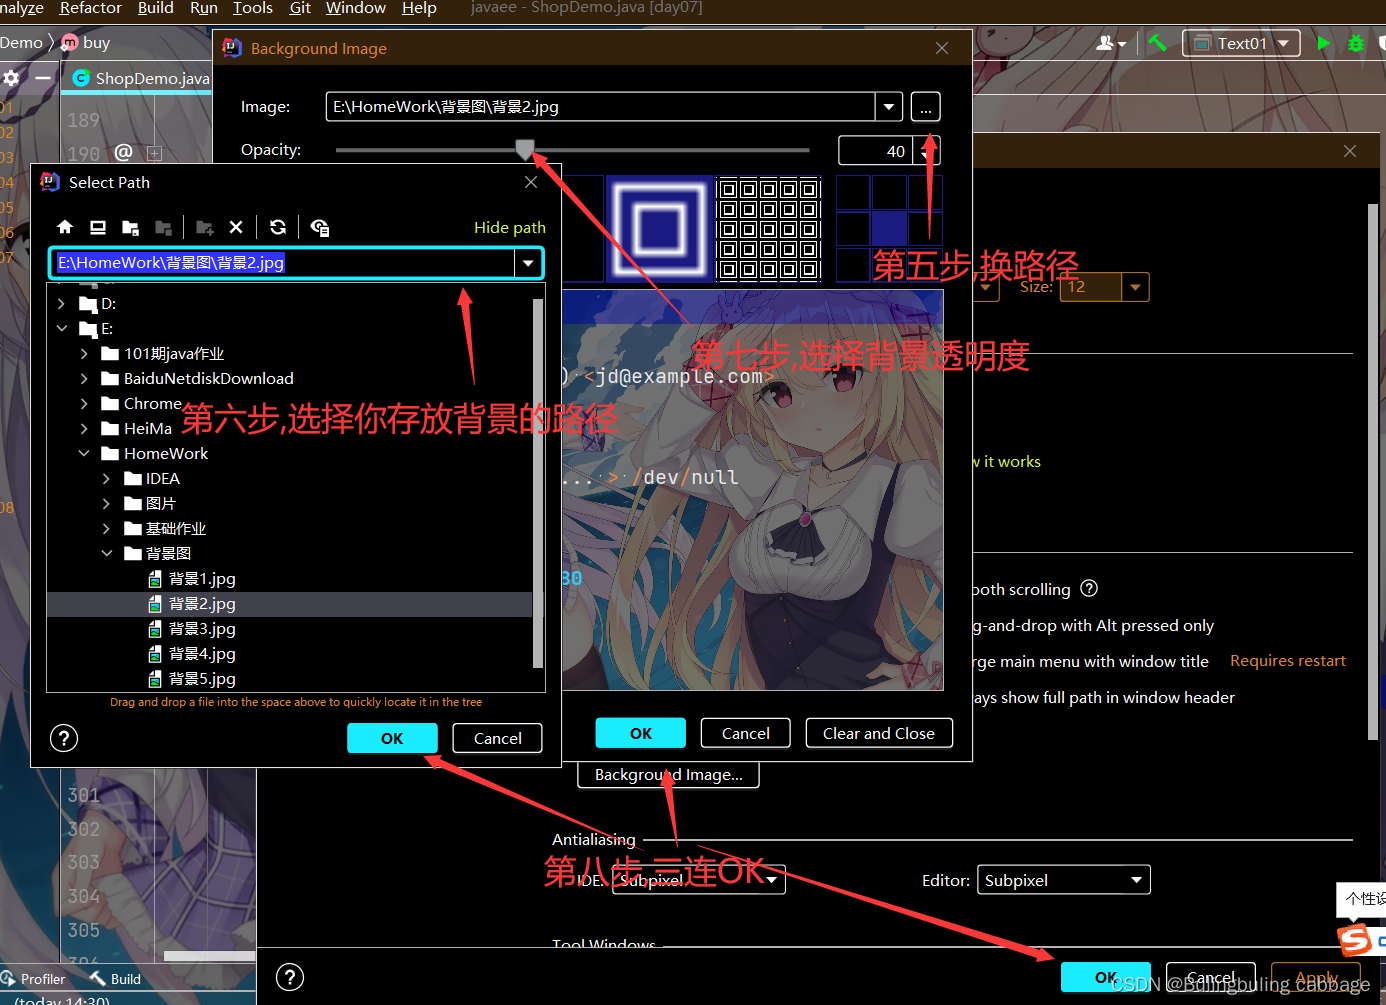The height and width of the screenshot is (1005, 1386).
Task: Choose the single-square centered placement option
Action: tap(660, 229)
